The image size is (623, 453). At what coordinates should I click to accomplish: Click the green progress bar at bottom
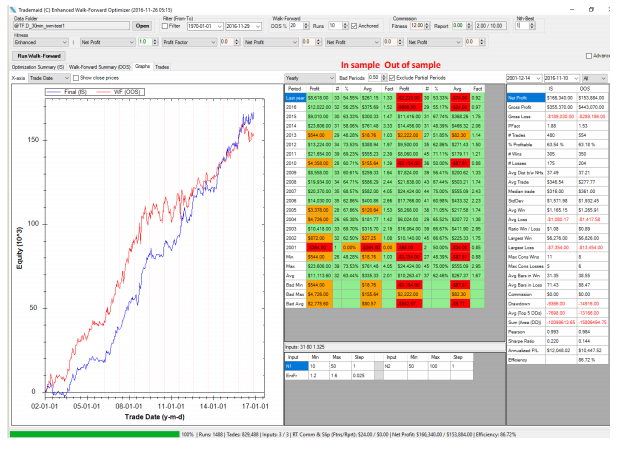coord(90,435)
